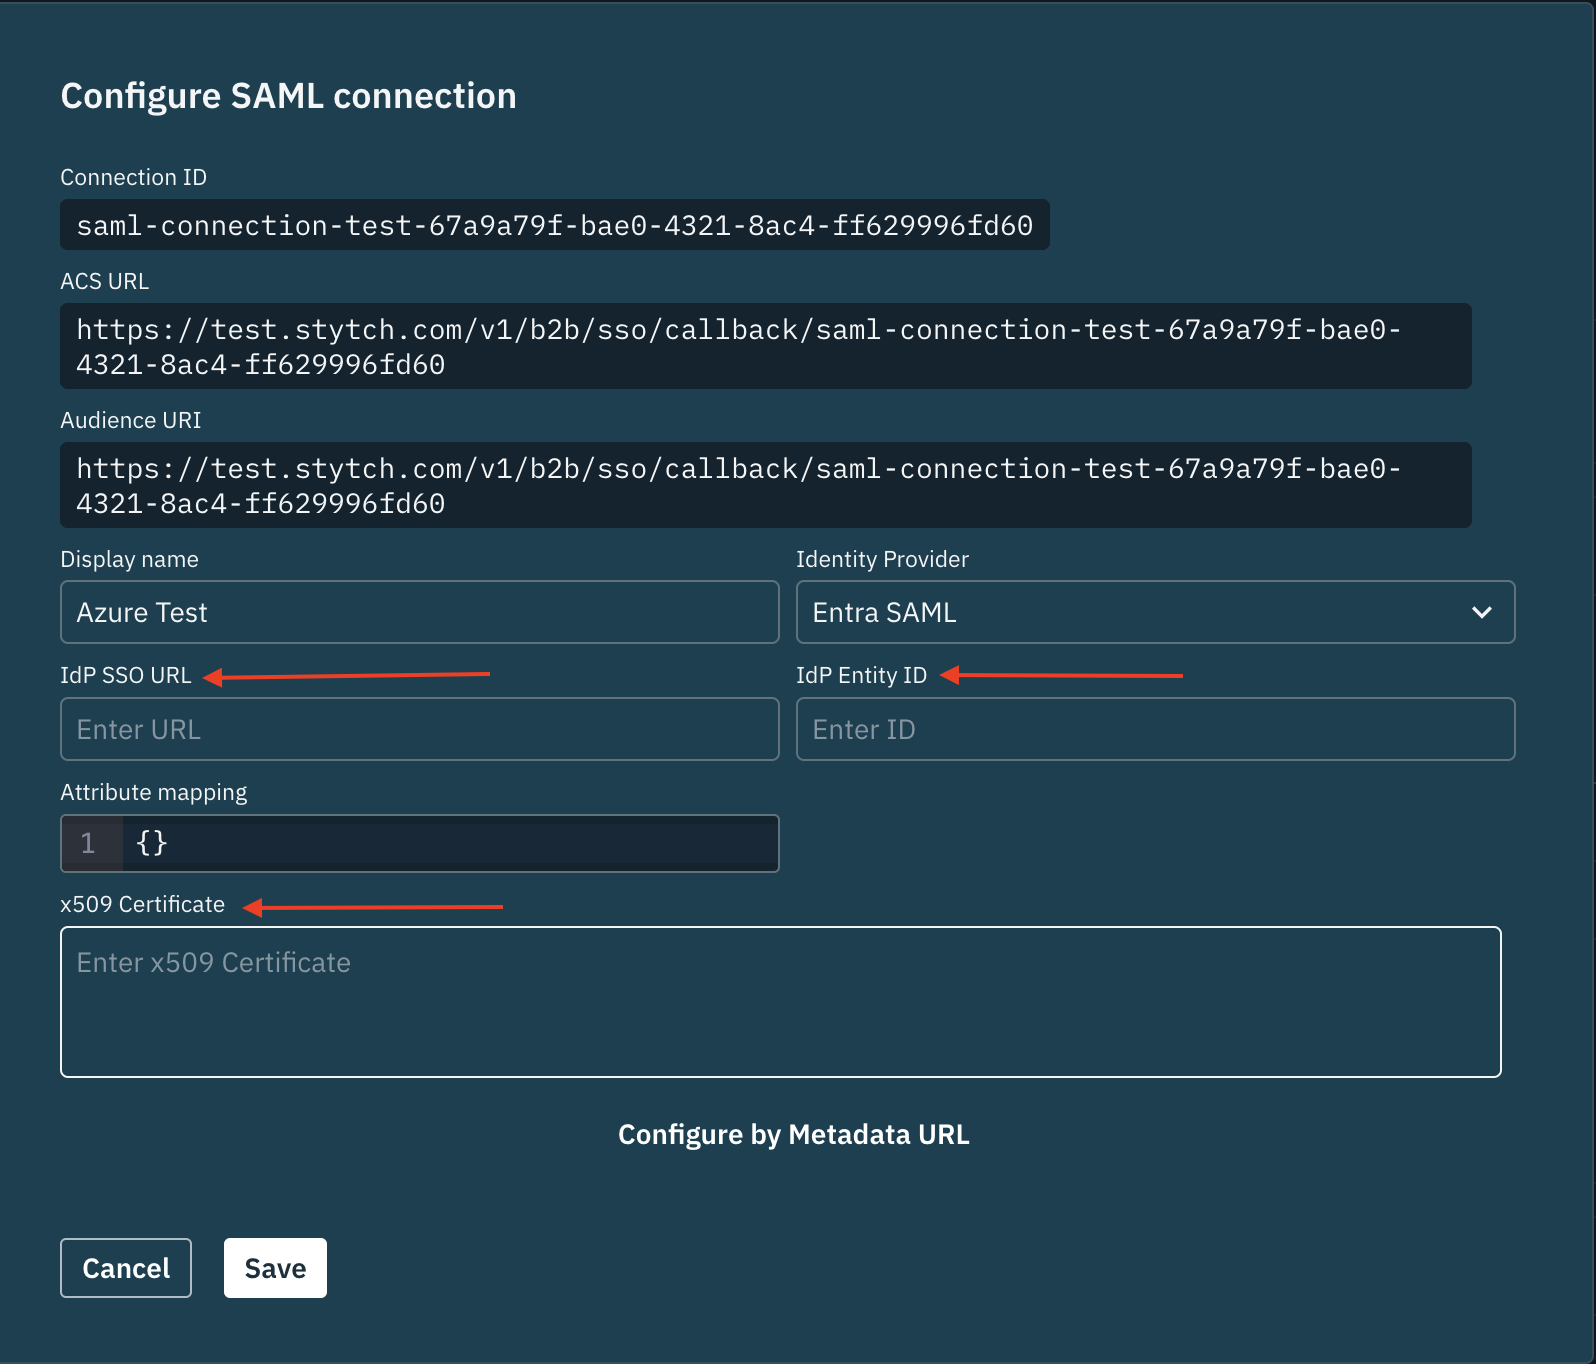Click the IdP SSO URL label
The height and width of the screenshot is (1364, 1596).
point(126,675)
